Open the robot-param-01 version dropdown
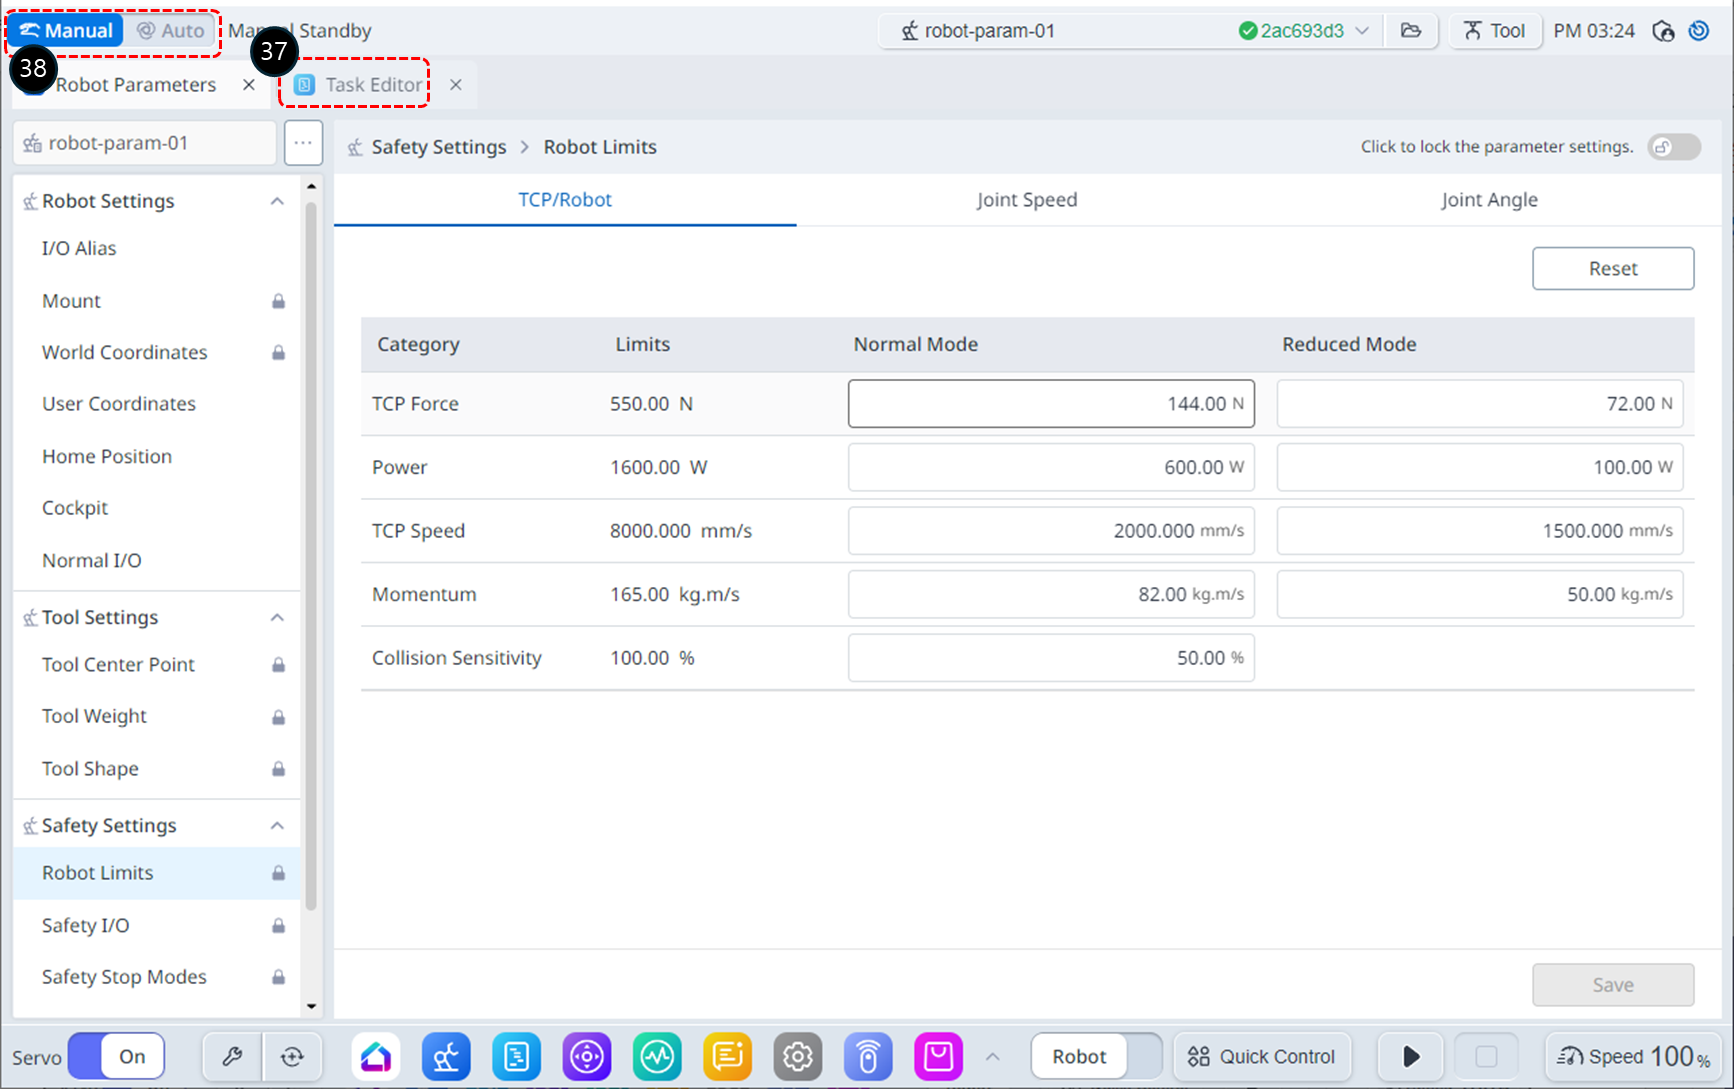 tap(1362, 31)
